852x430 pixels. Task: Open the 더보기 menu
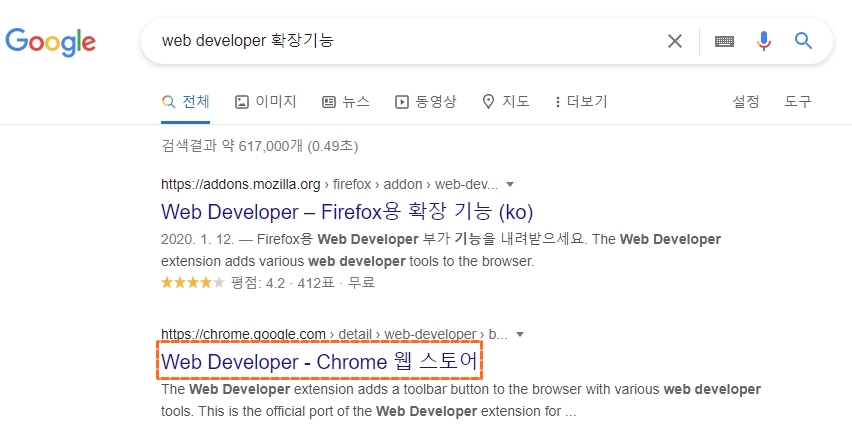[581, 102]
